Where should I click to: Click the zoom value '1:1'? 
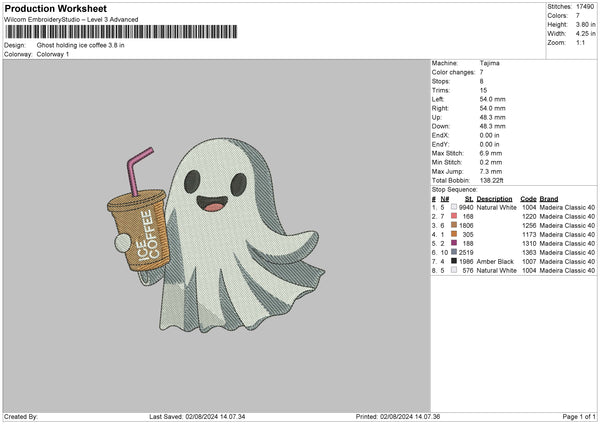coord(580,42)
